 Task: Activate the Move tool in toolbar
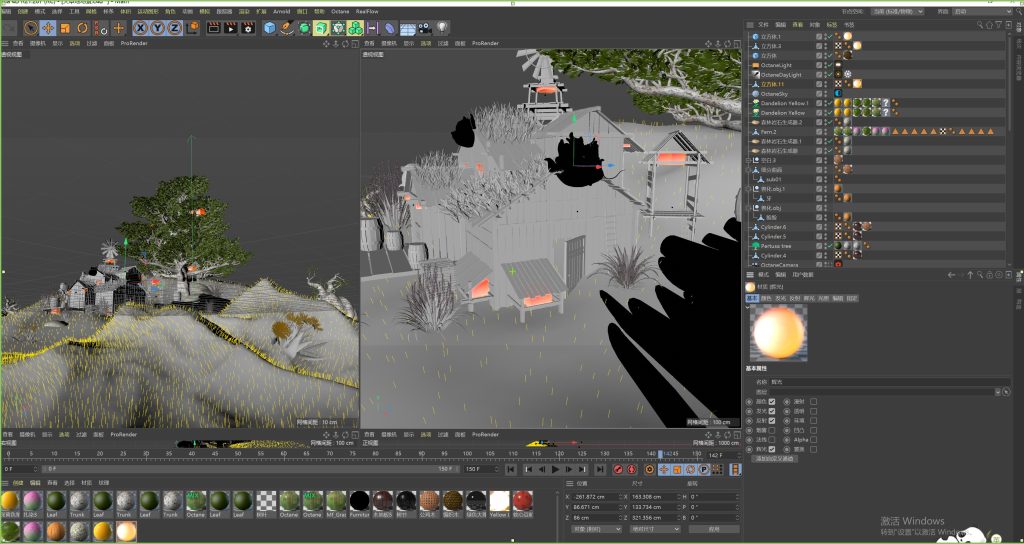pos(48,28)
